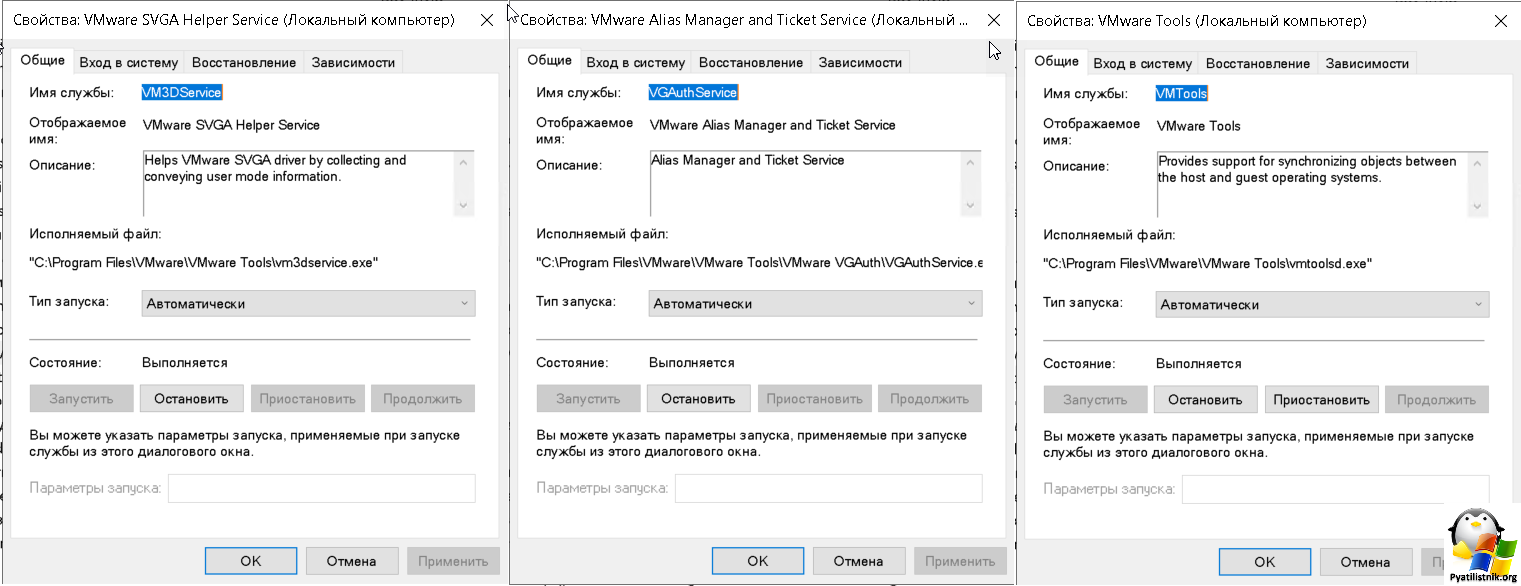Expand startup type dropdown in VMware SVGA Helper window
This screenshot has height=586, width=1521.
coord(309,303)
